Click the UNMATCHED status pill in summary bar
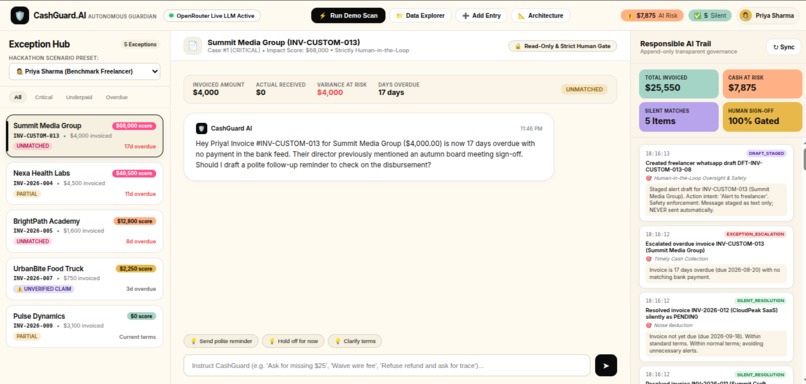Screen dimensions: 806x384 [x=584, y=89]
